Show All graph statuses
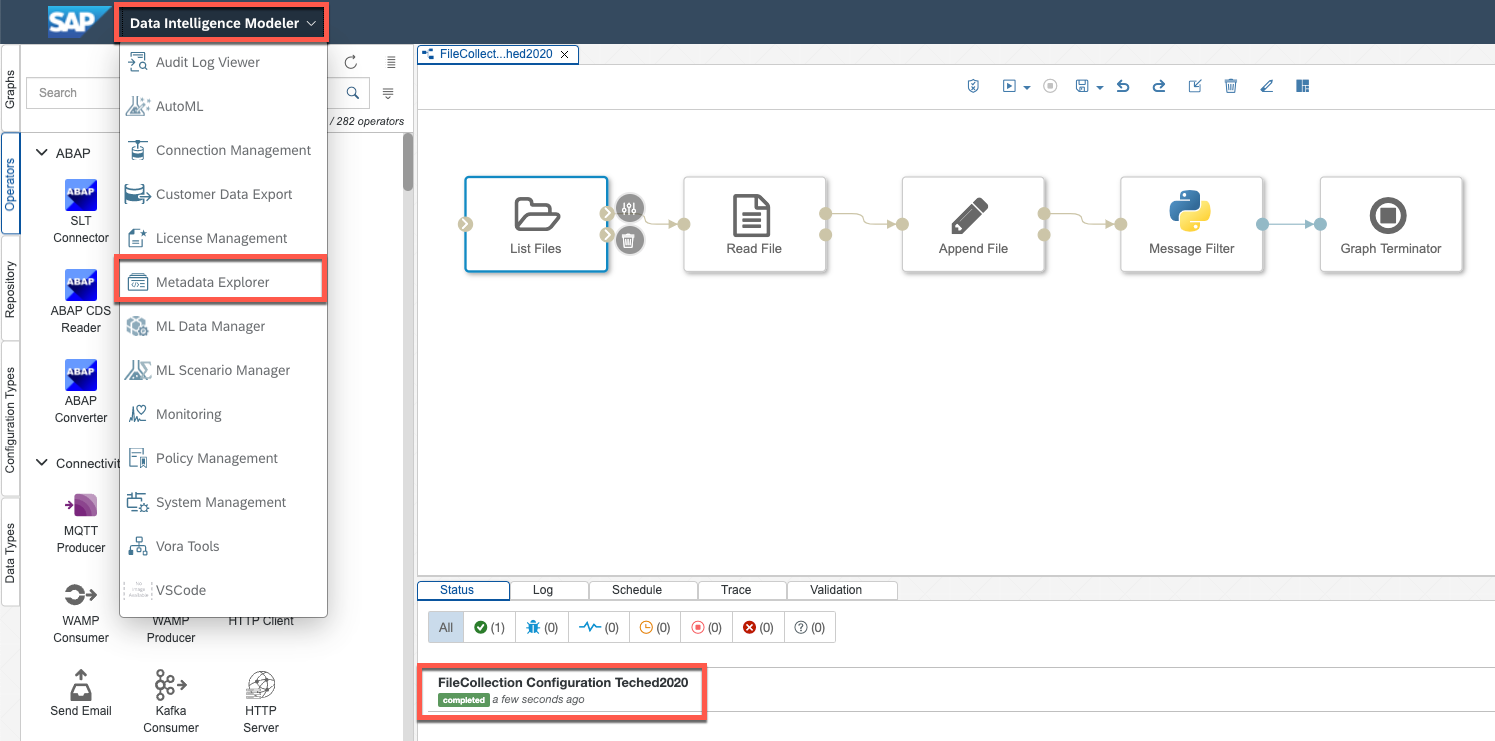The width and height of the screenshot is (1495, 741). 445,628
